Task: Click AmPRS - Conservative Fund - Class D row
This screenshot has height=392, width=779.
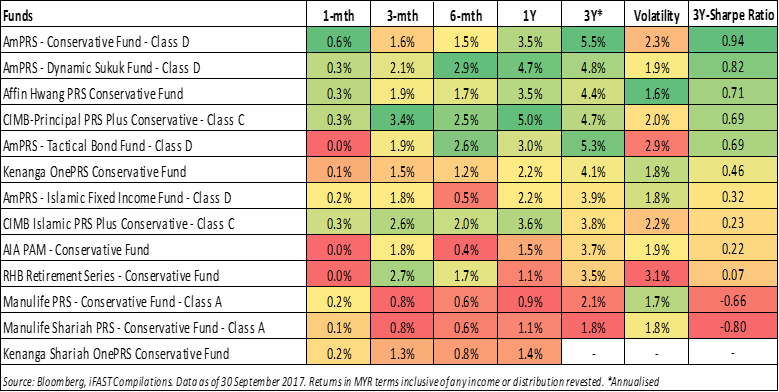Action: point(390,42)
